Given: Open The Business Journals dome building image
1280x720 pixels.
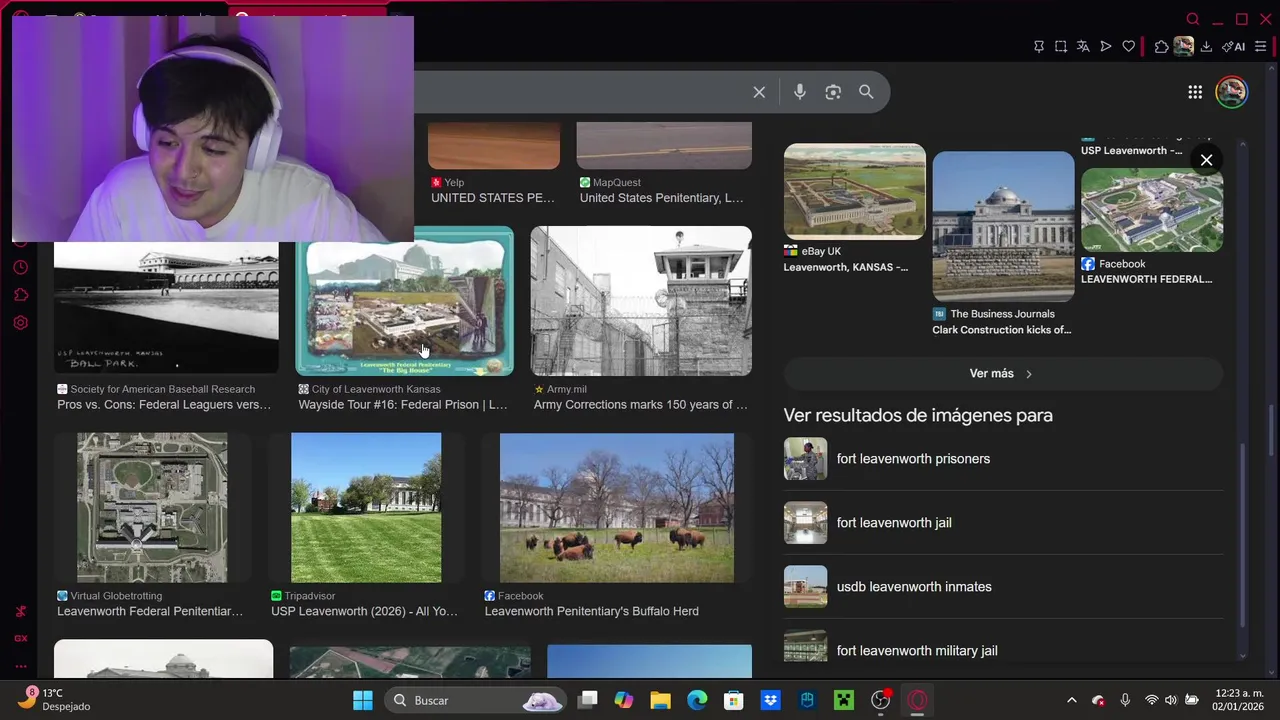Looking at the screenshot, I should [1003, 226].
